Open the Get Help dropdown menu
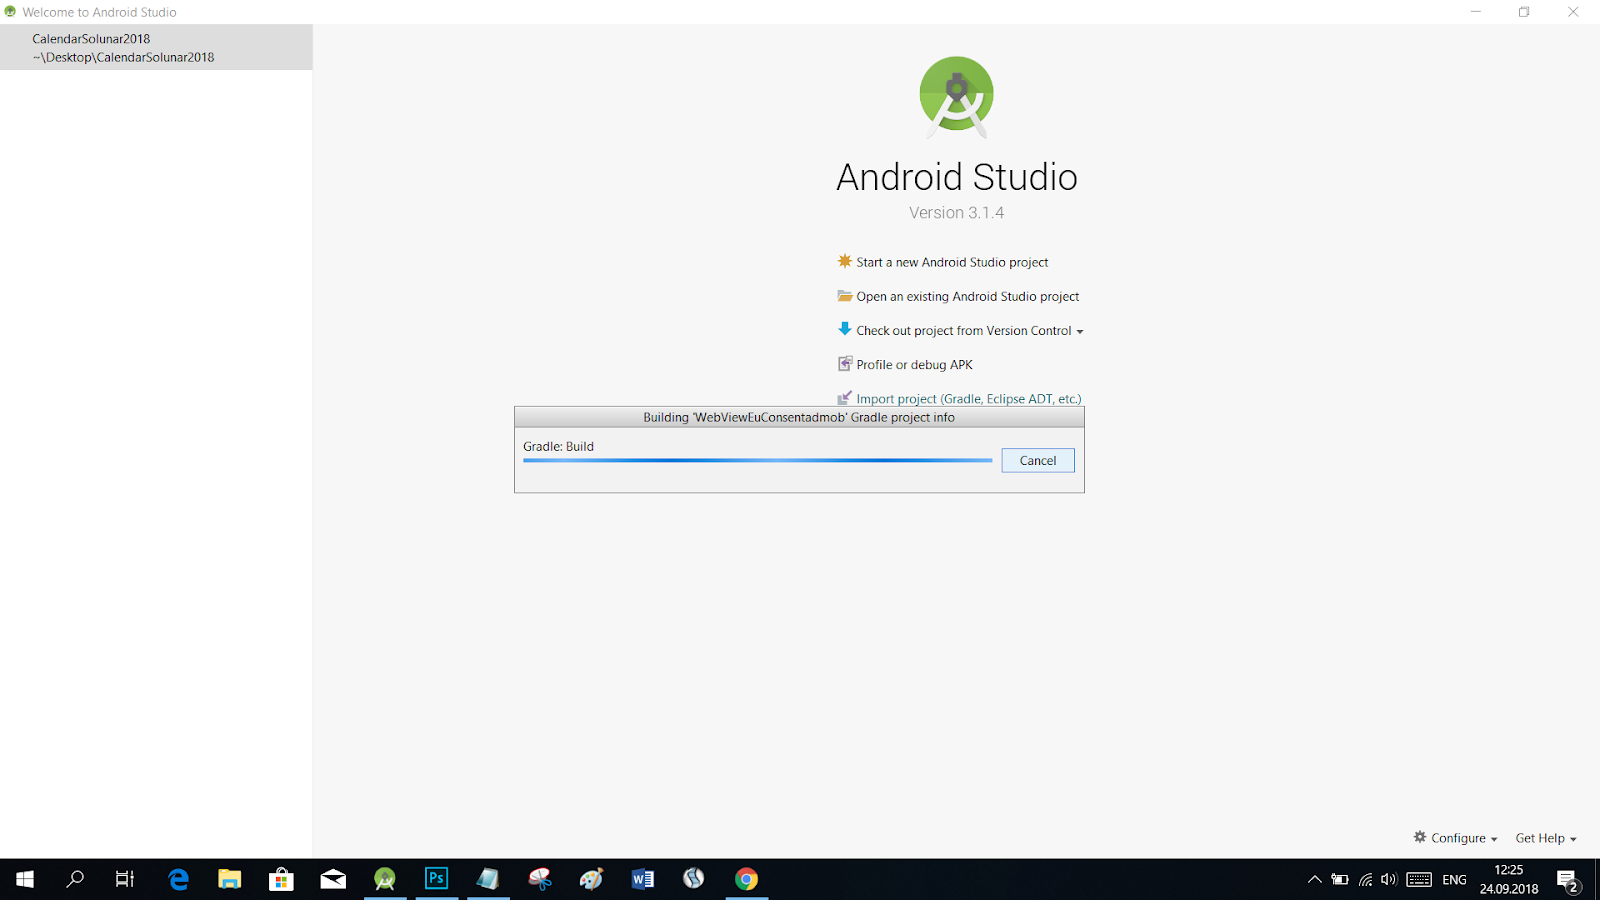1600x900 pixels. tap(1546, 838)
